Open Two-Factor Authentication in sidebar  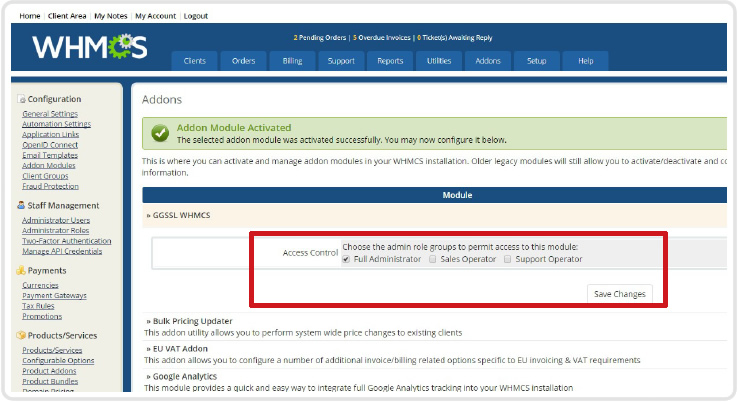coord(67,241)
